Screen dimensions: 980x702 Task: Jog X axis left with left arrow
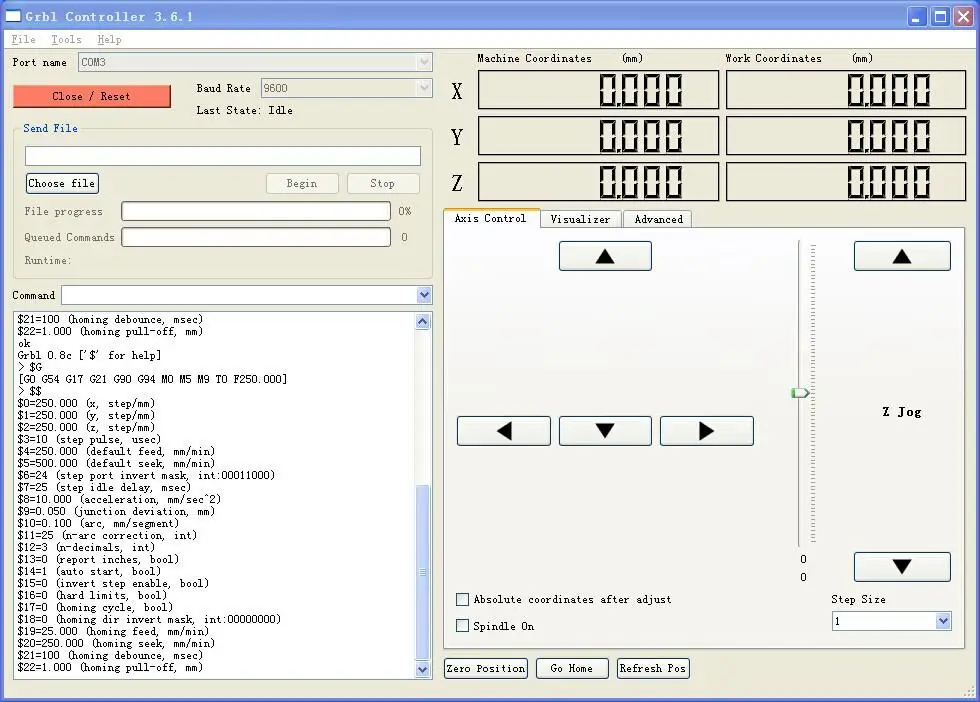(504, 431)
